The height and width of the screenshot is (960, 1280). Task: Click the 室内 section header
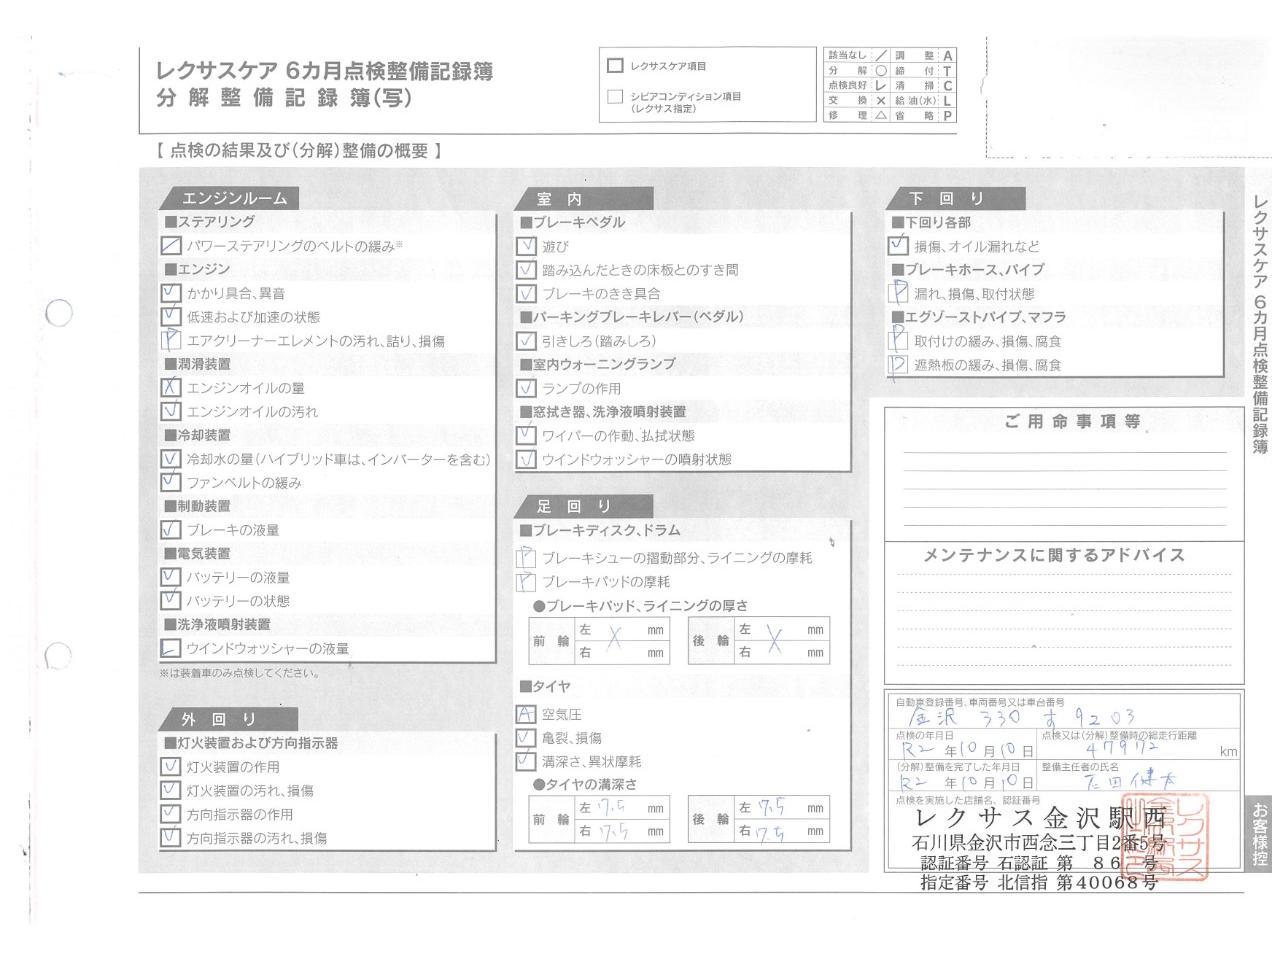tap(584, 198)
